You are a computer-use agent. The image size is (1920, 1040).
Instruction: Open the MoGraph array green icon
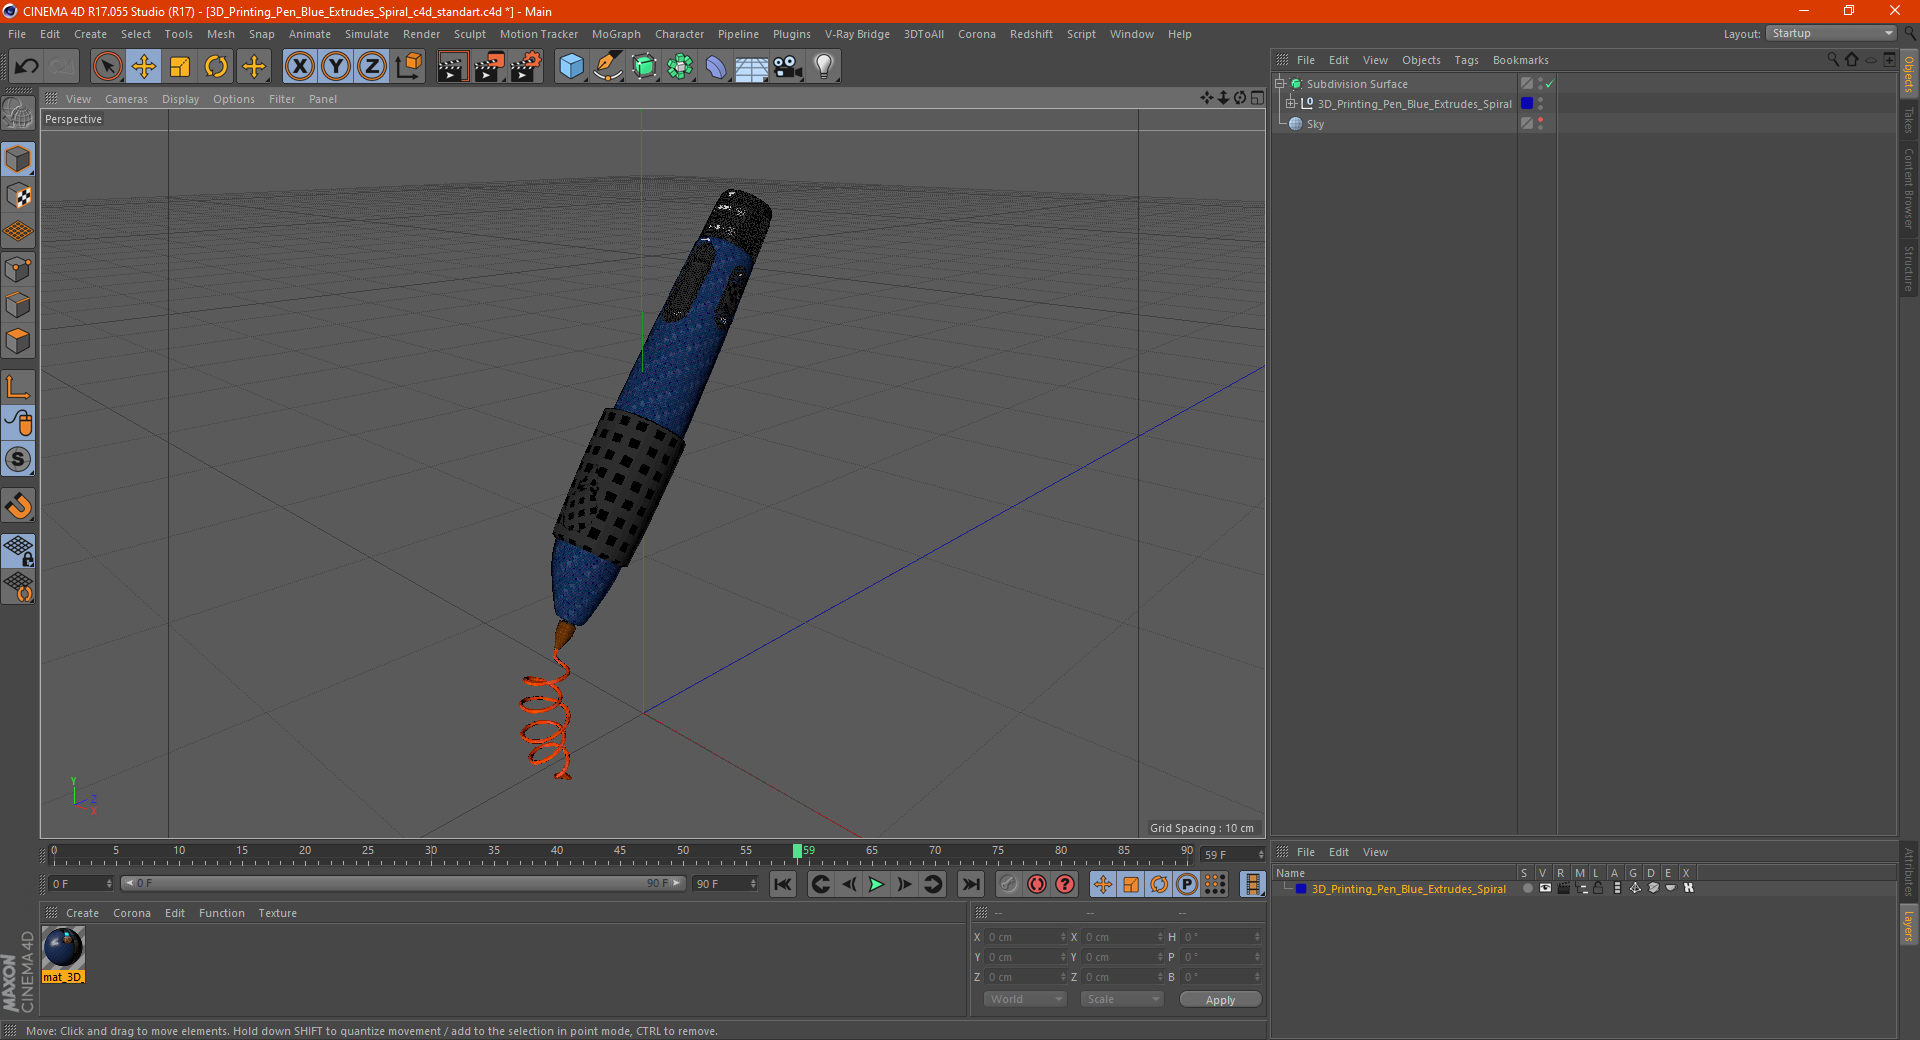pos(680,67)
